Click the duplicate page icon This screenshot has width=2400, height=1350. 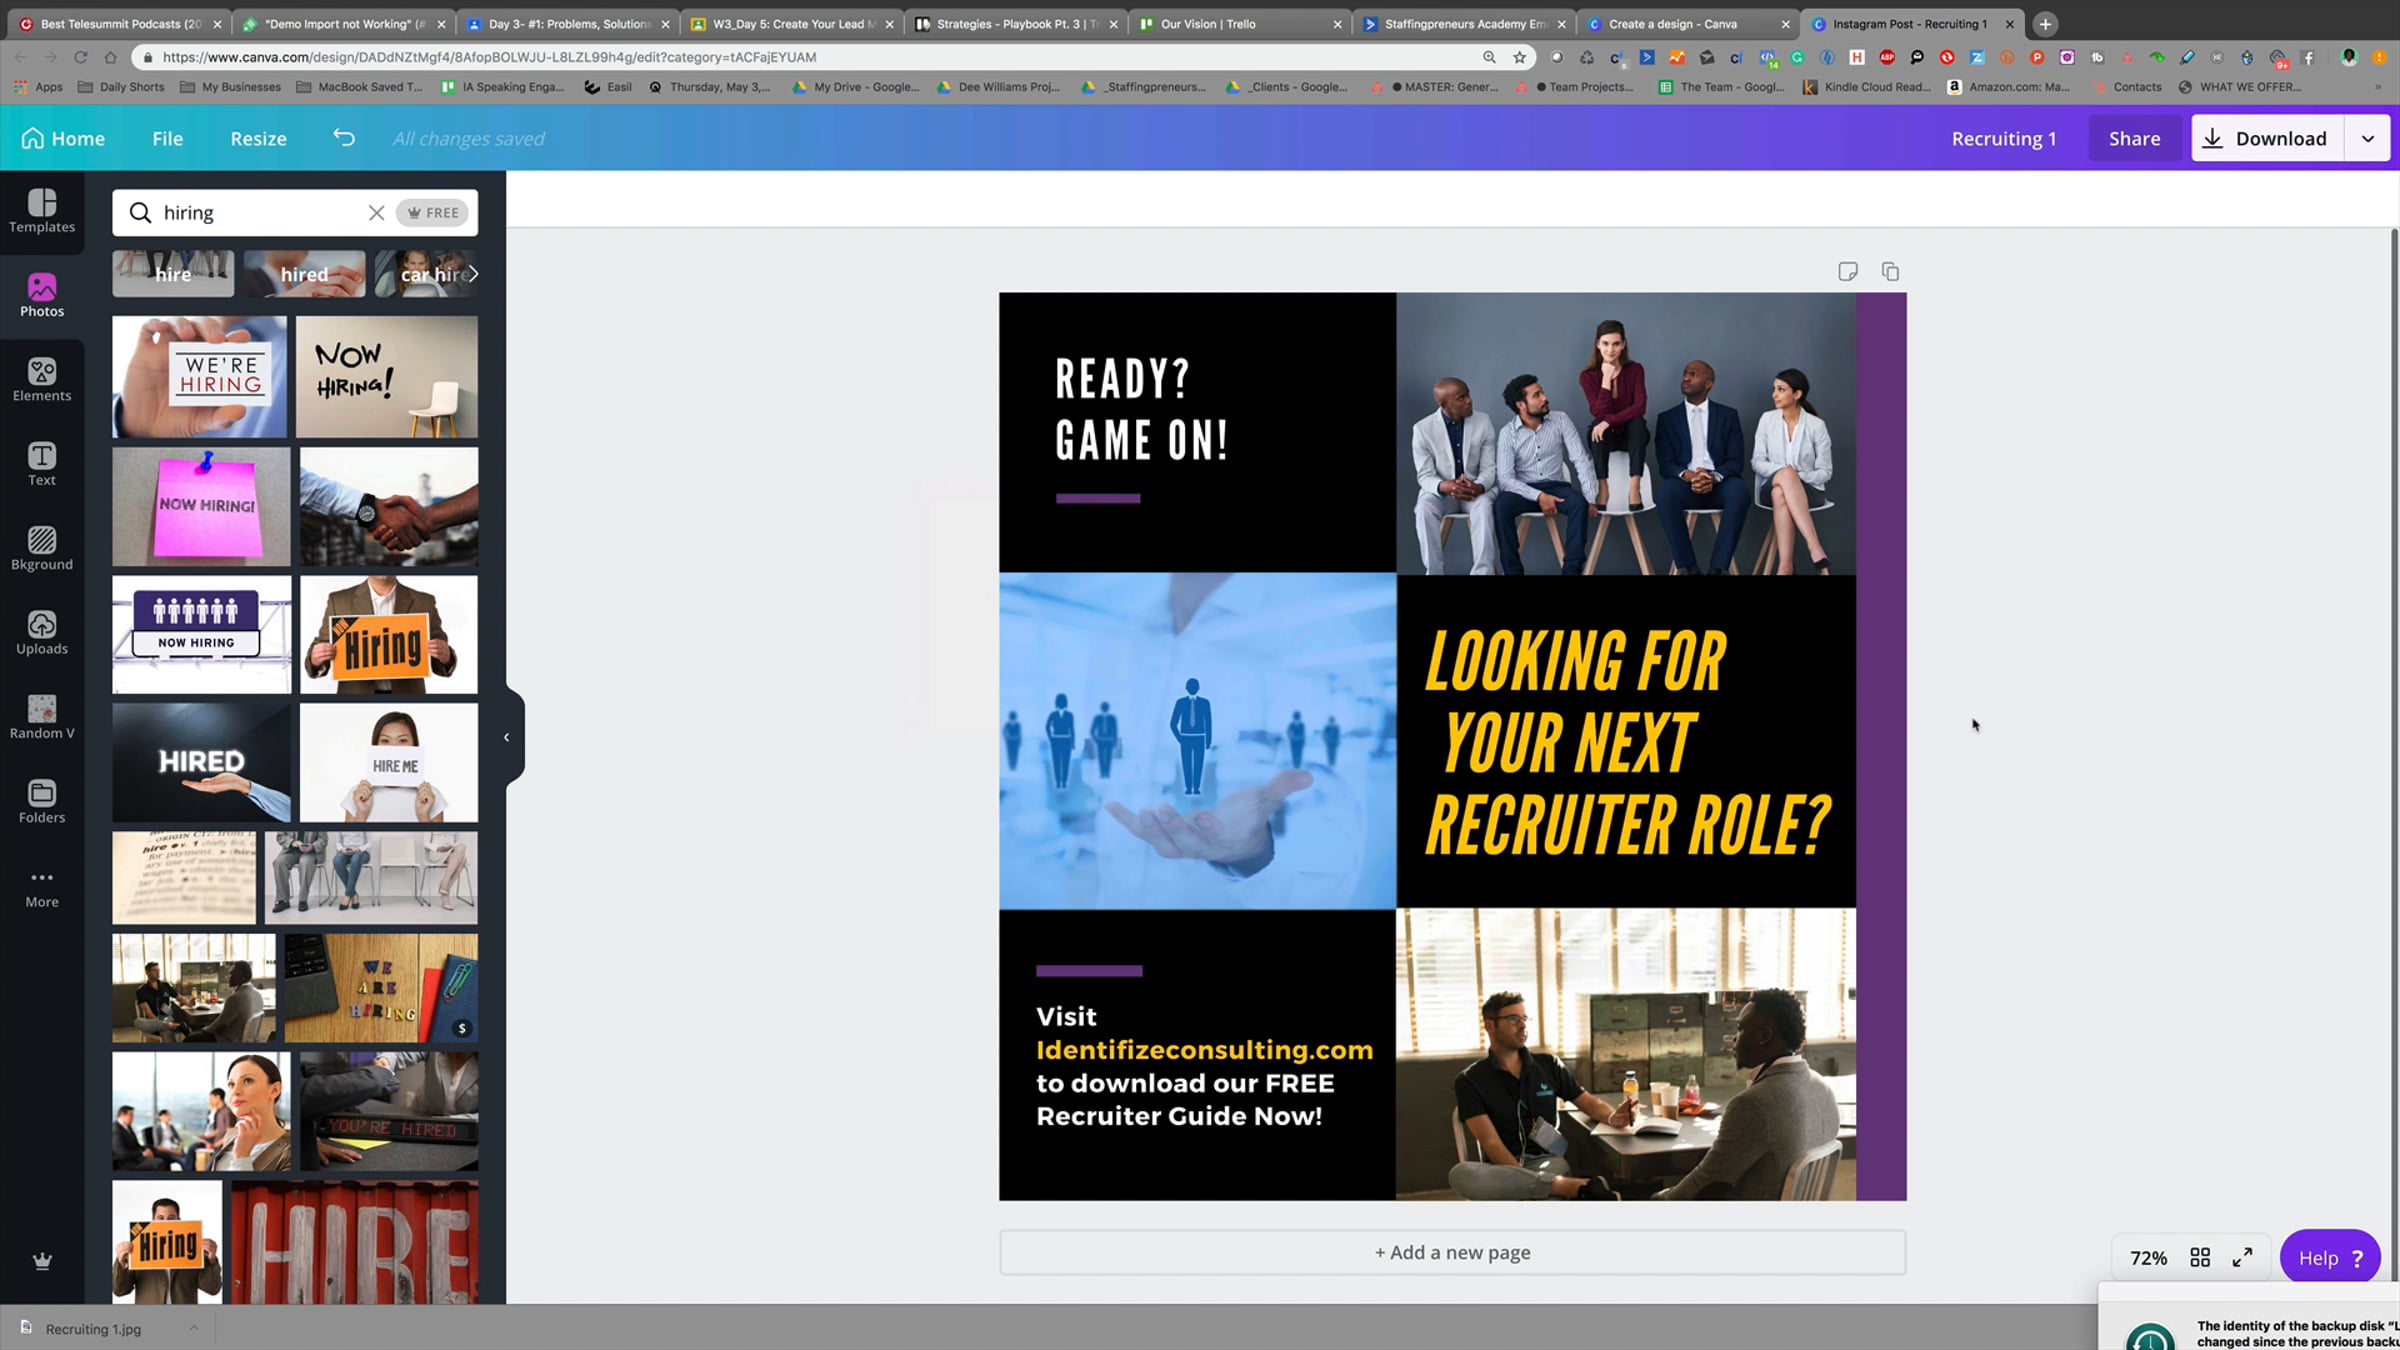[1890, 272]
